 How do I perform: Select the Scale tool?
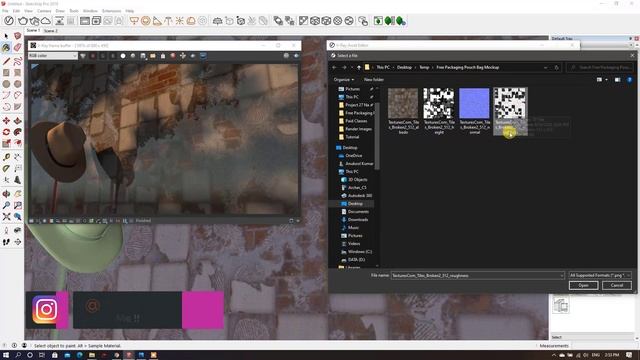coord(6,143)
